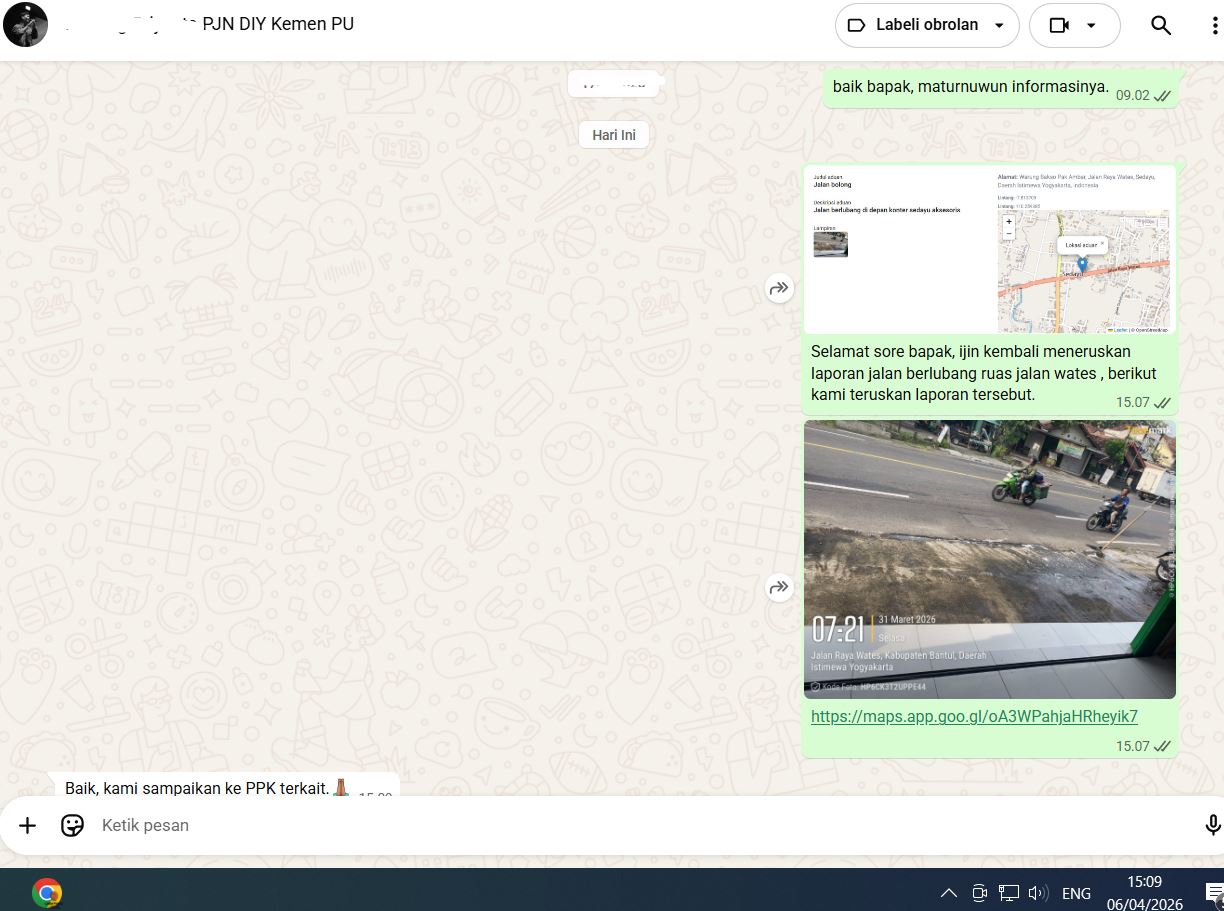
Task: Click the Hari Ini date chip
Action: 614,135
